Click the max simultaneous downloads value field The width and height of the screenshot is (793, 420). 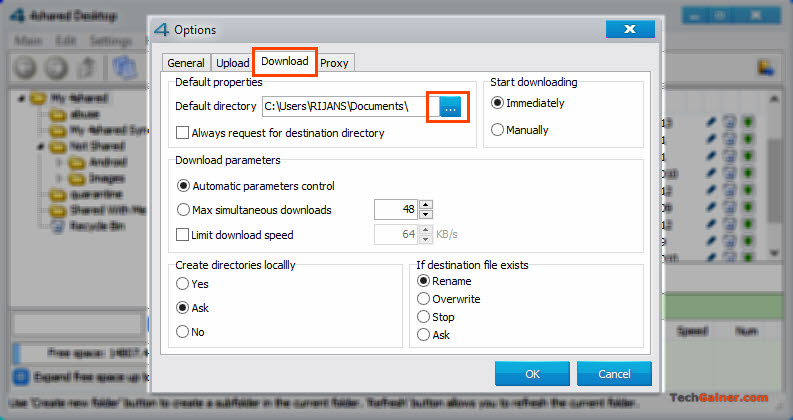click(x=396, y=209)
